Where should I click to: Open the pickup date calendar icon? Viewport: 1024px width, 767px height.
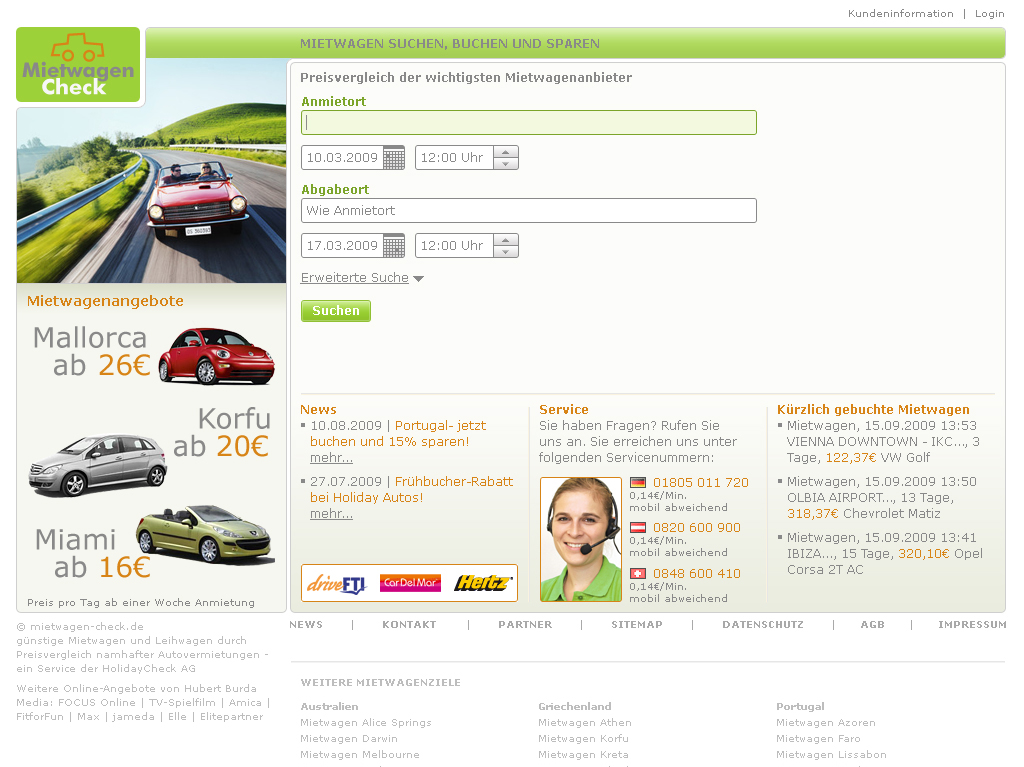coord(394,157)
